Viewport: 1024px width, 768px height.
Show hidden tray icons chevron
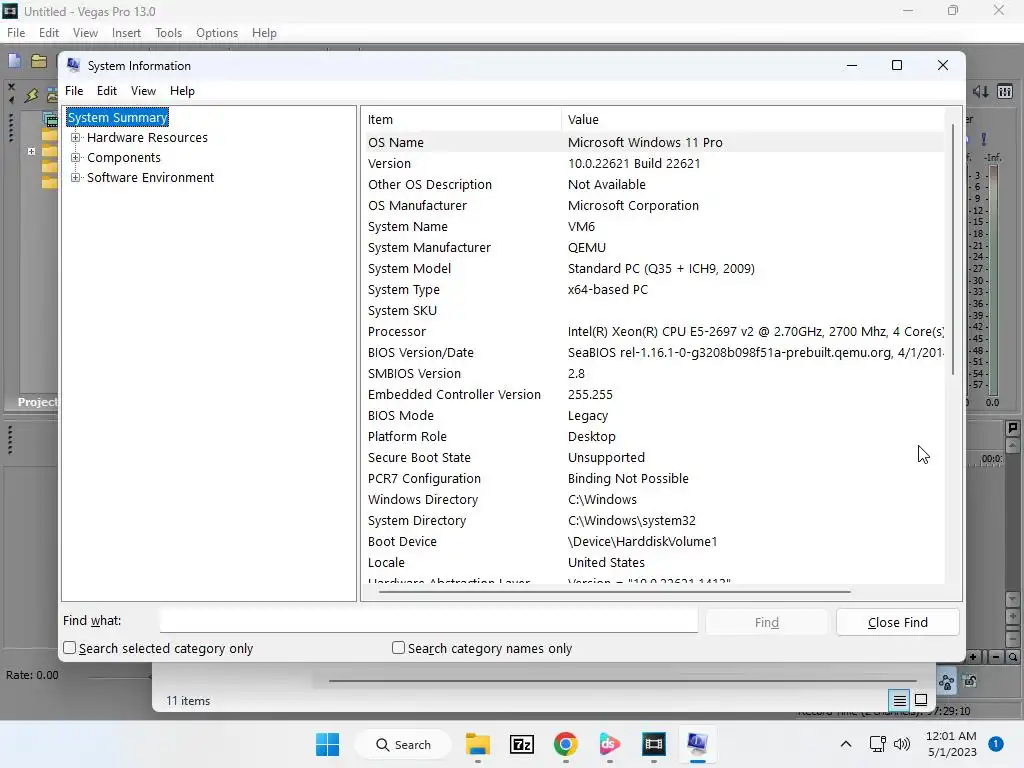tap(846, 744)
